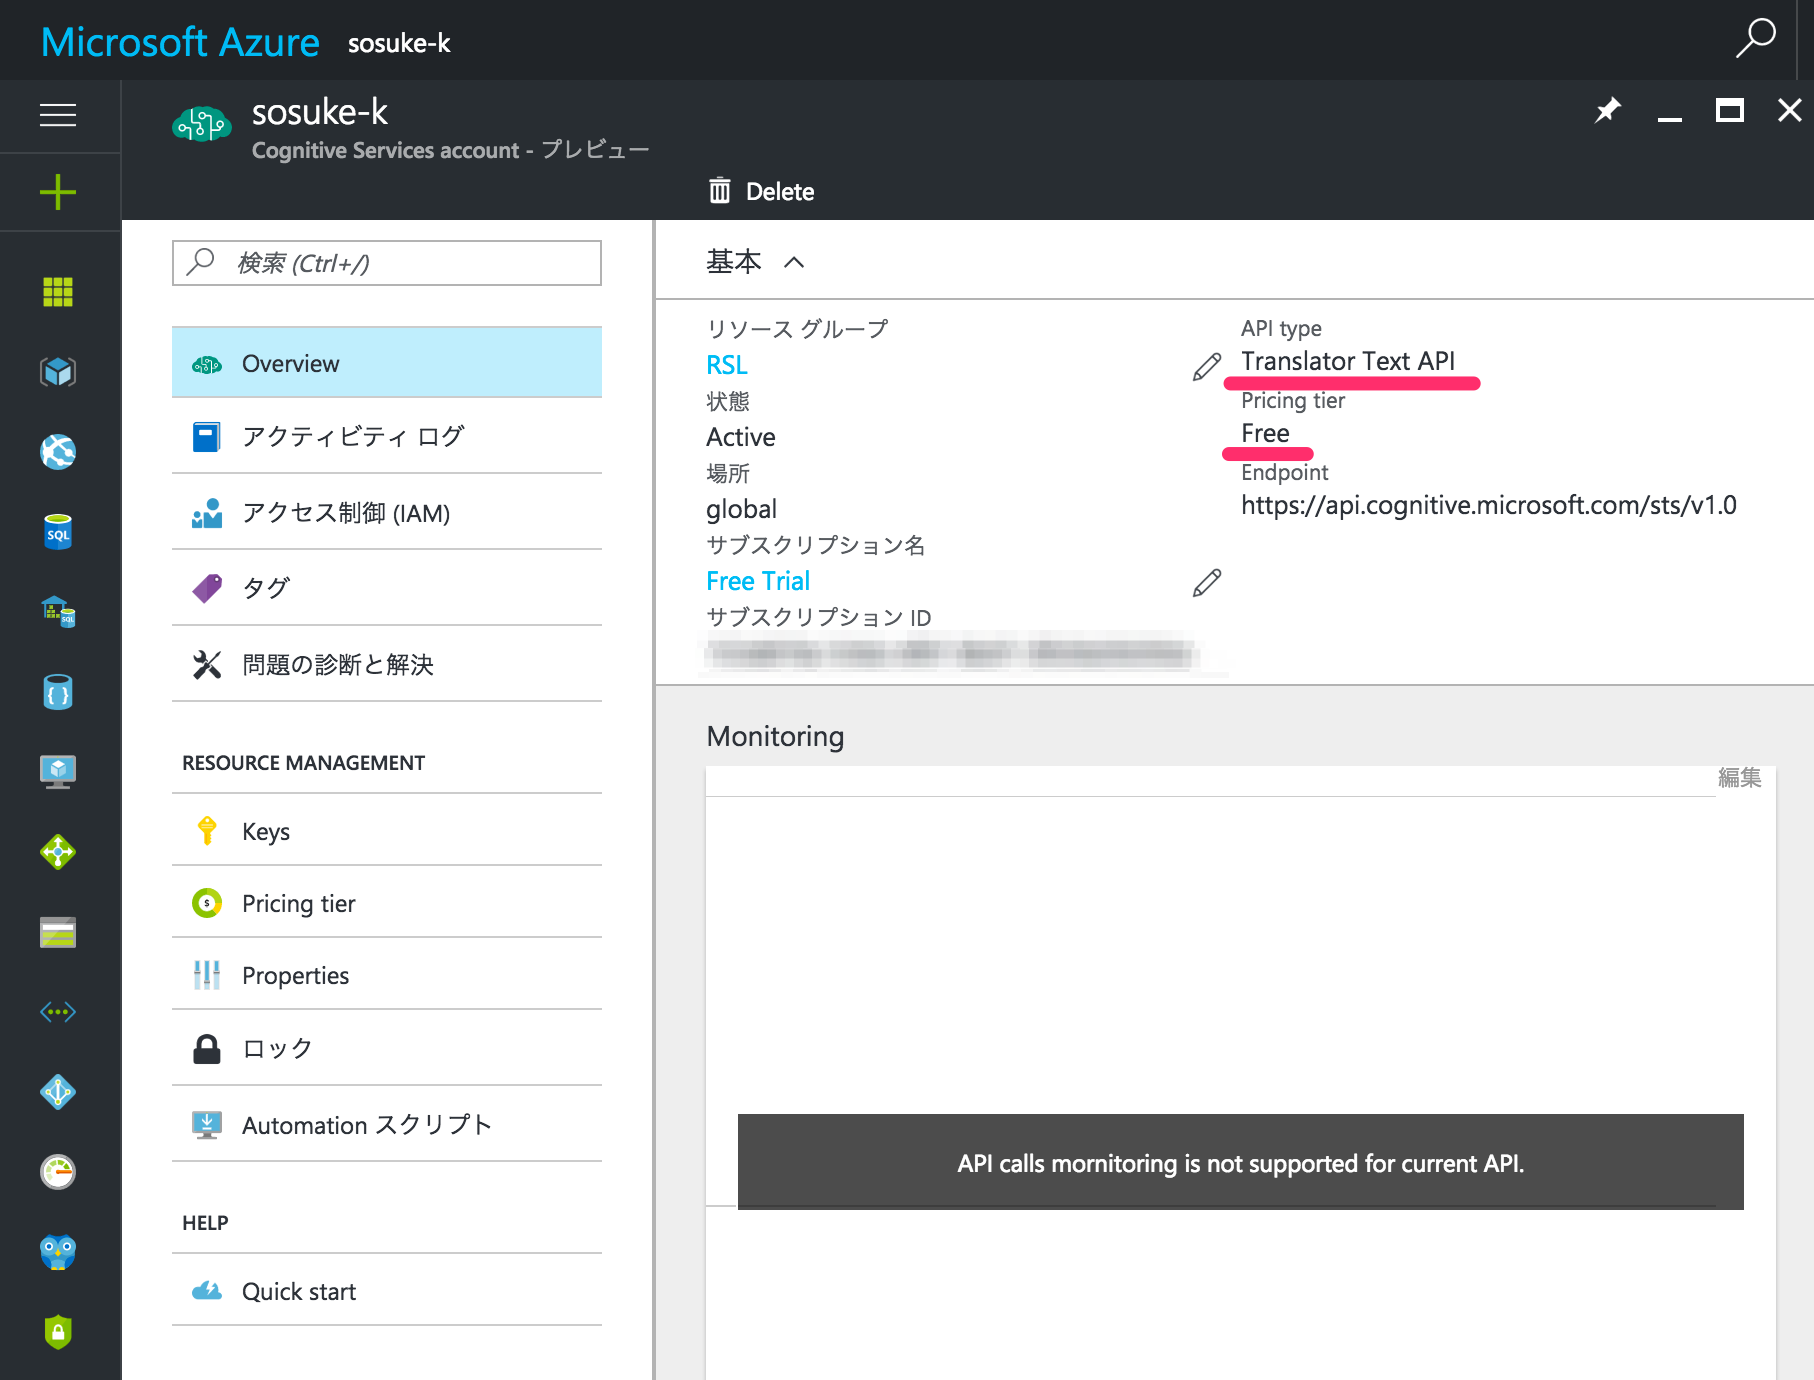The height and width of the screenshot is (1380, 1814).
Task: Collapse the 基本 essentials section chevron
Action: coord(794,262)
